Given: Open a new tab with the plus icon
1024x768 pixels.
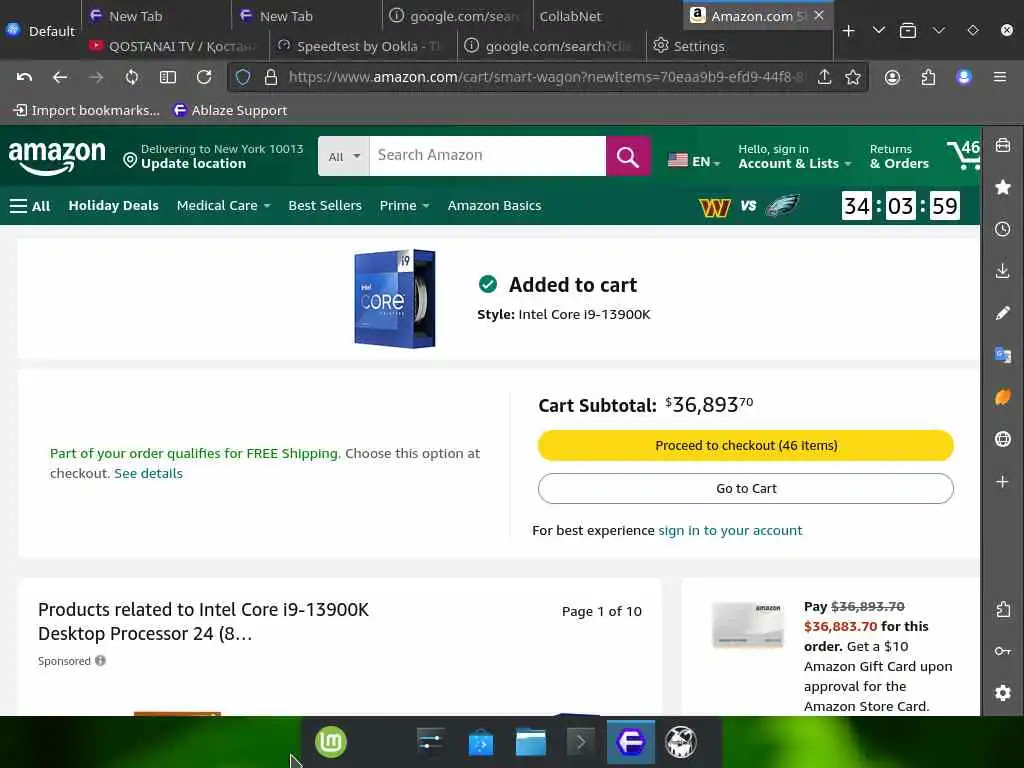Looking at the screenshot, I should (848, 31).
